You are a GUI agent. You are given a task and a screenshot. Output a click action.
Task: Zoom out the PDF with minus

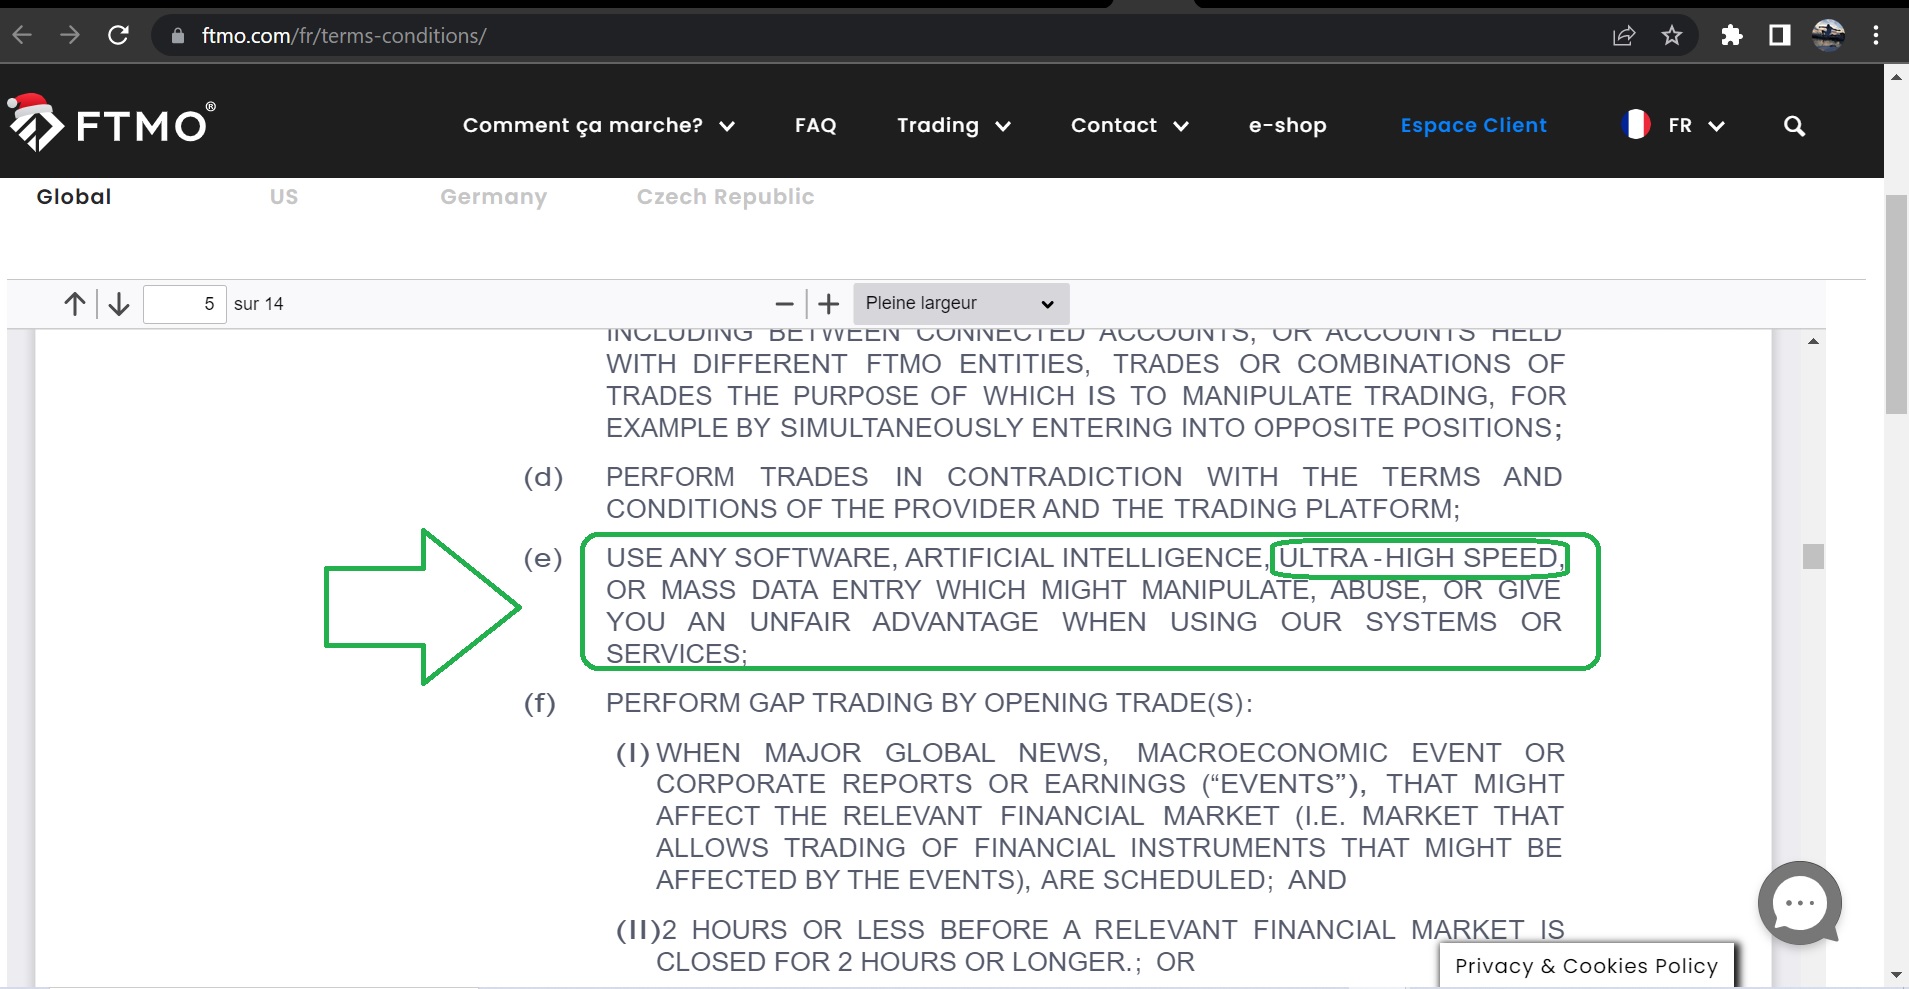pyautogui.click(x=784, y=304)
